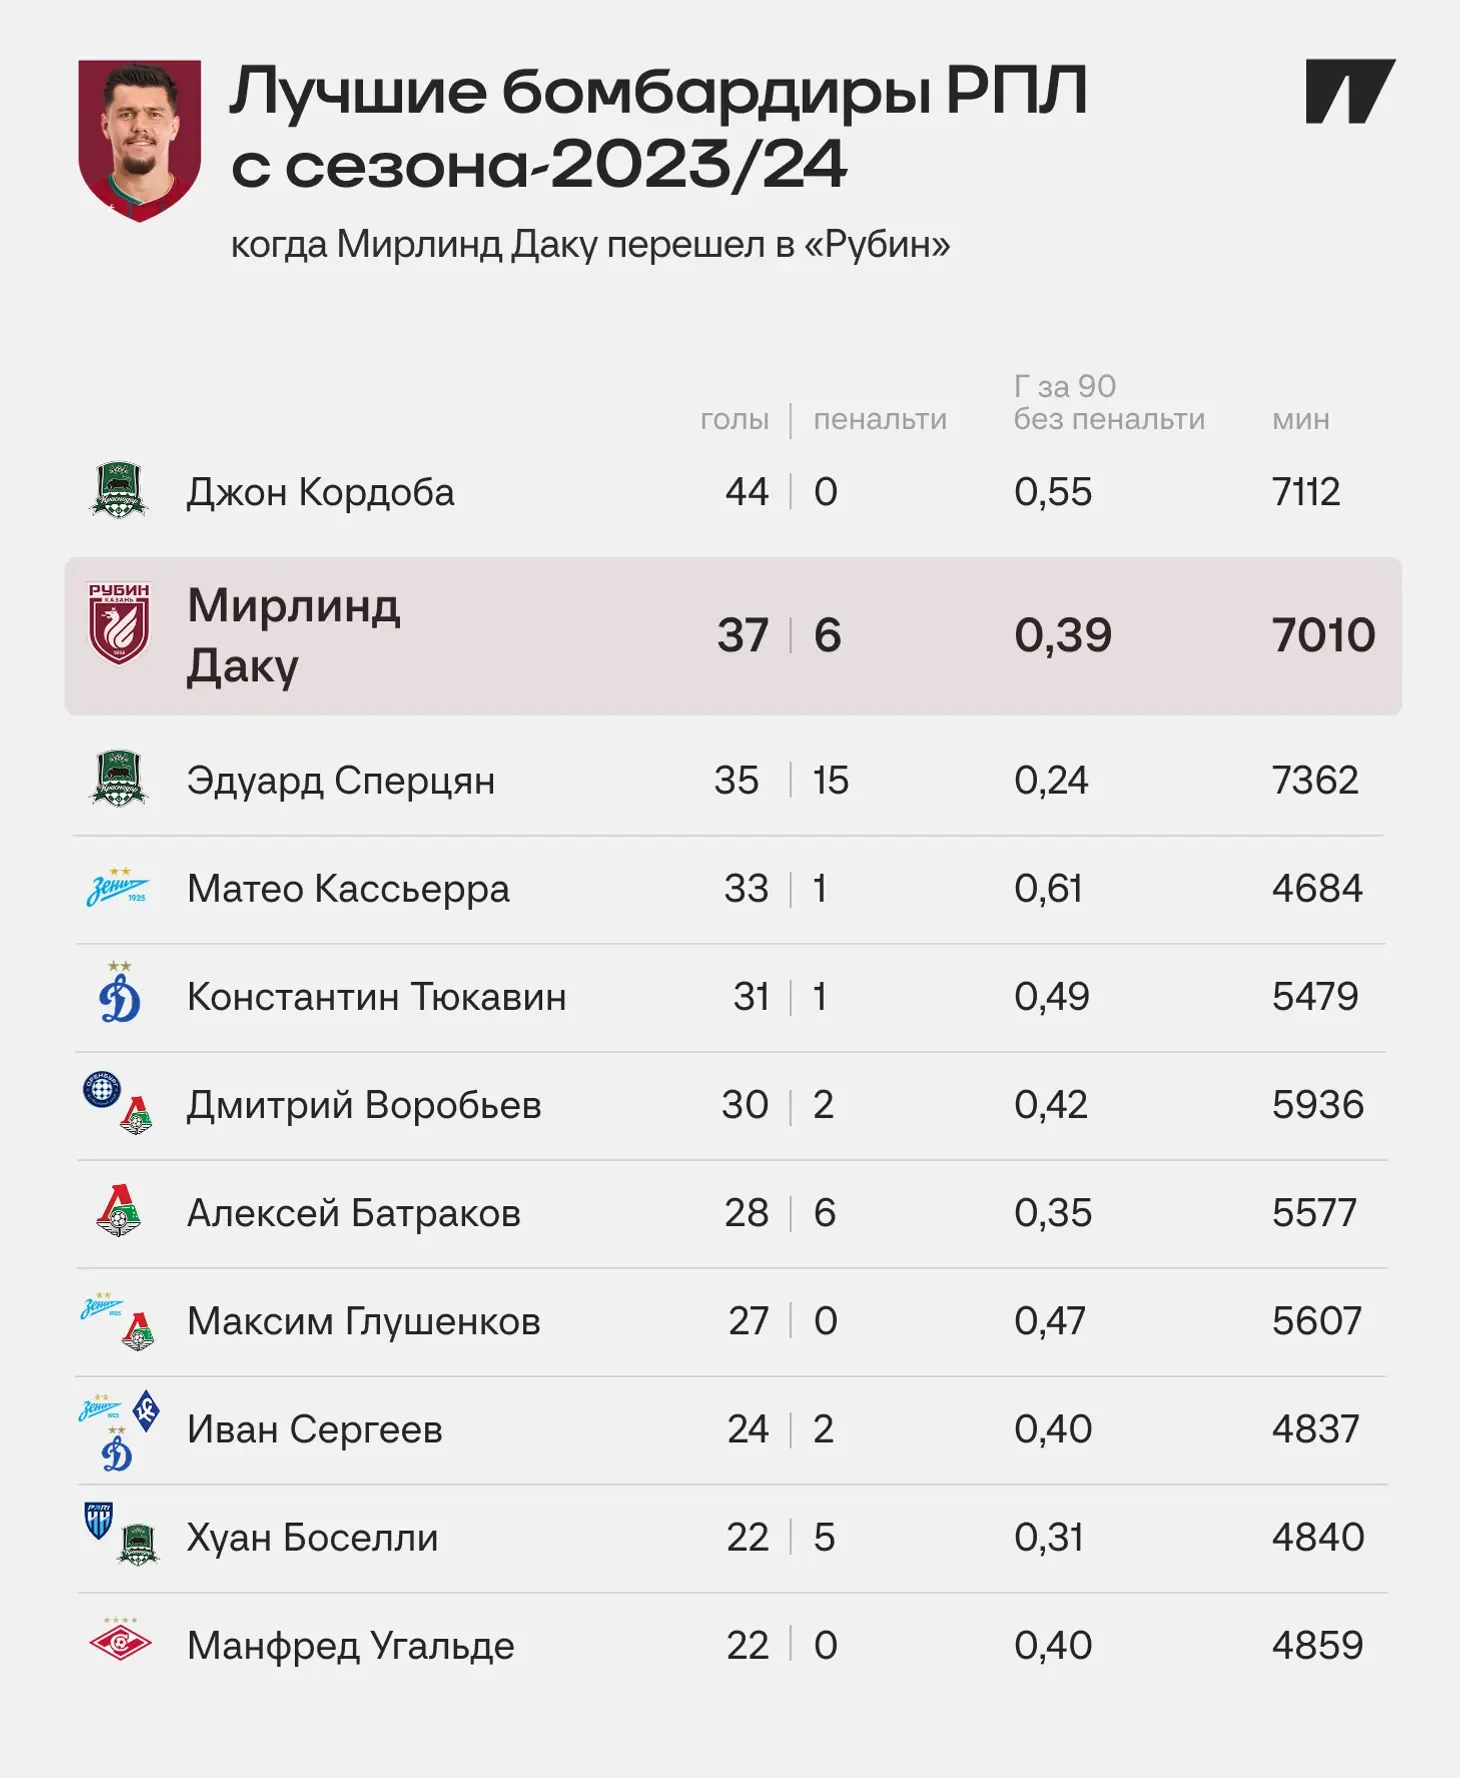Click Мирлинд Даку's portrait in the header

click(140, 140)
